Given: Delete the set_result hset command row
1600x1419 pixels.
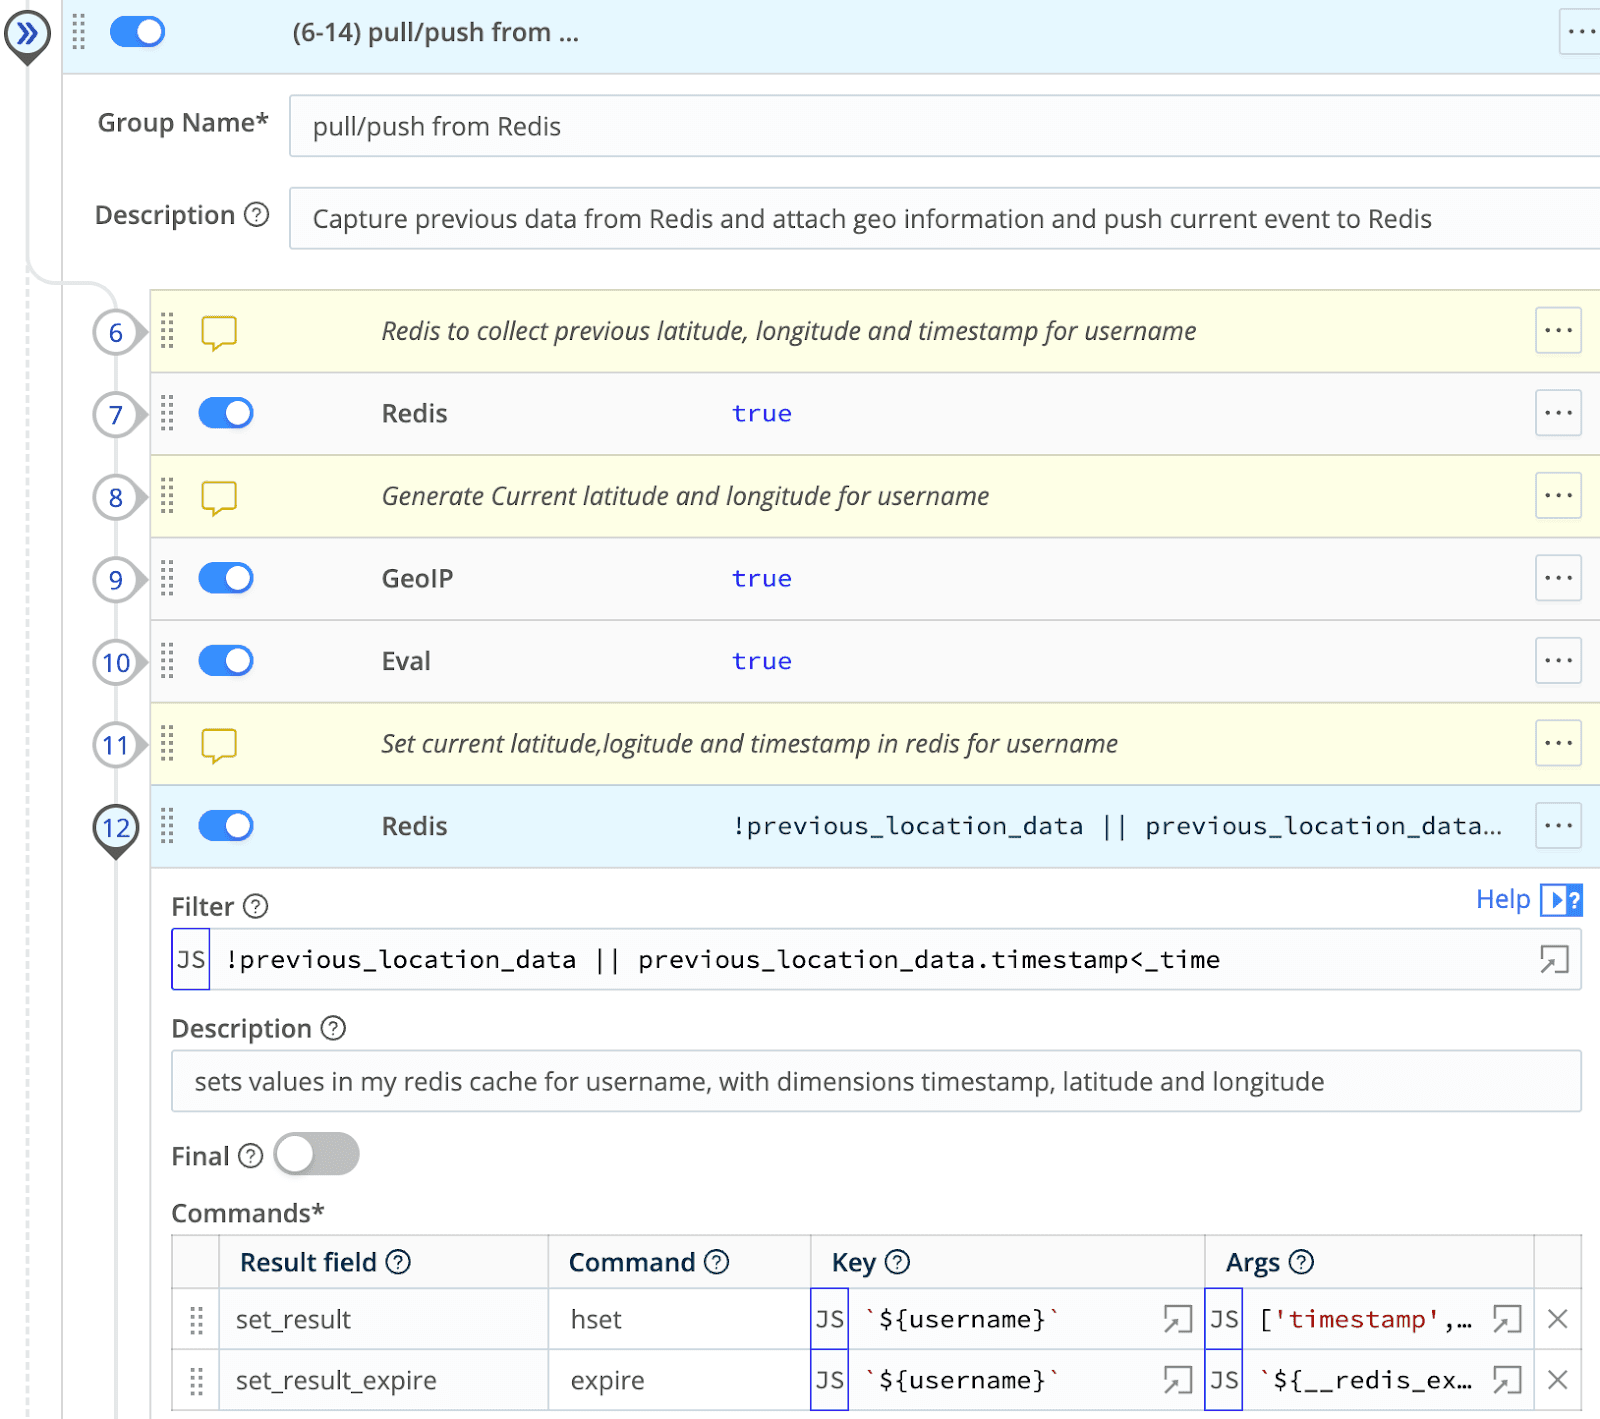Looking at the screenshot, I should (x=1557, y=1320).
